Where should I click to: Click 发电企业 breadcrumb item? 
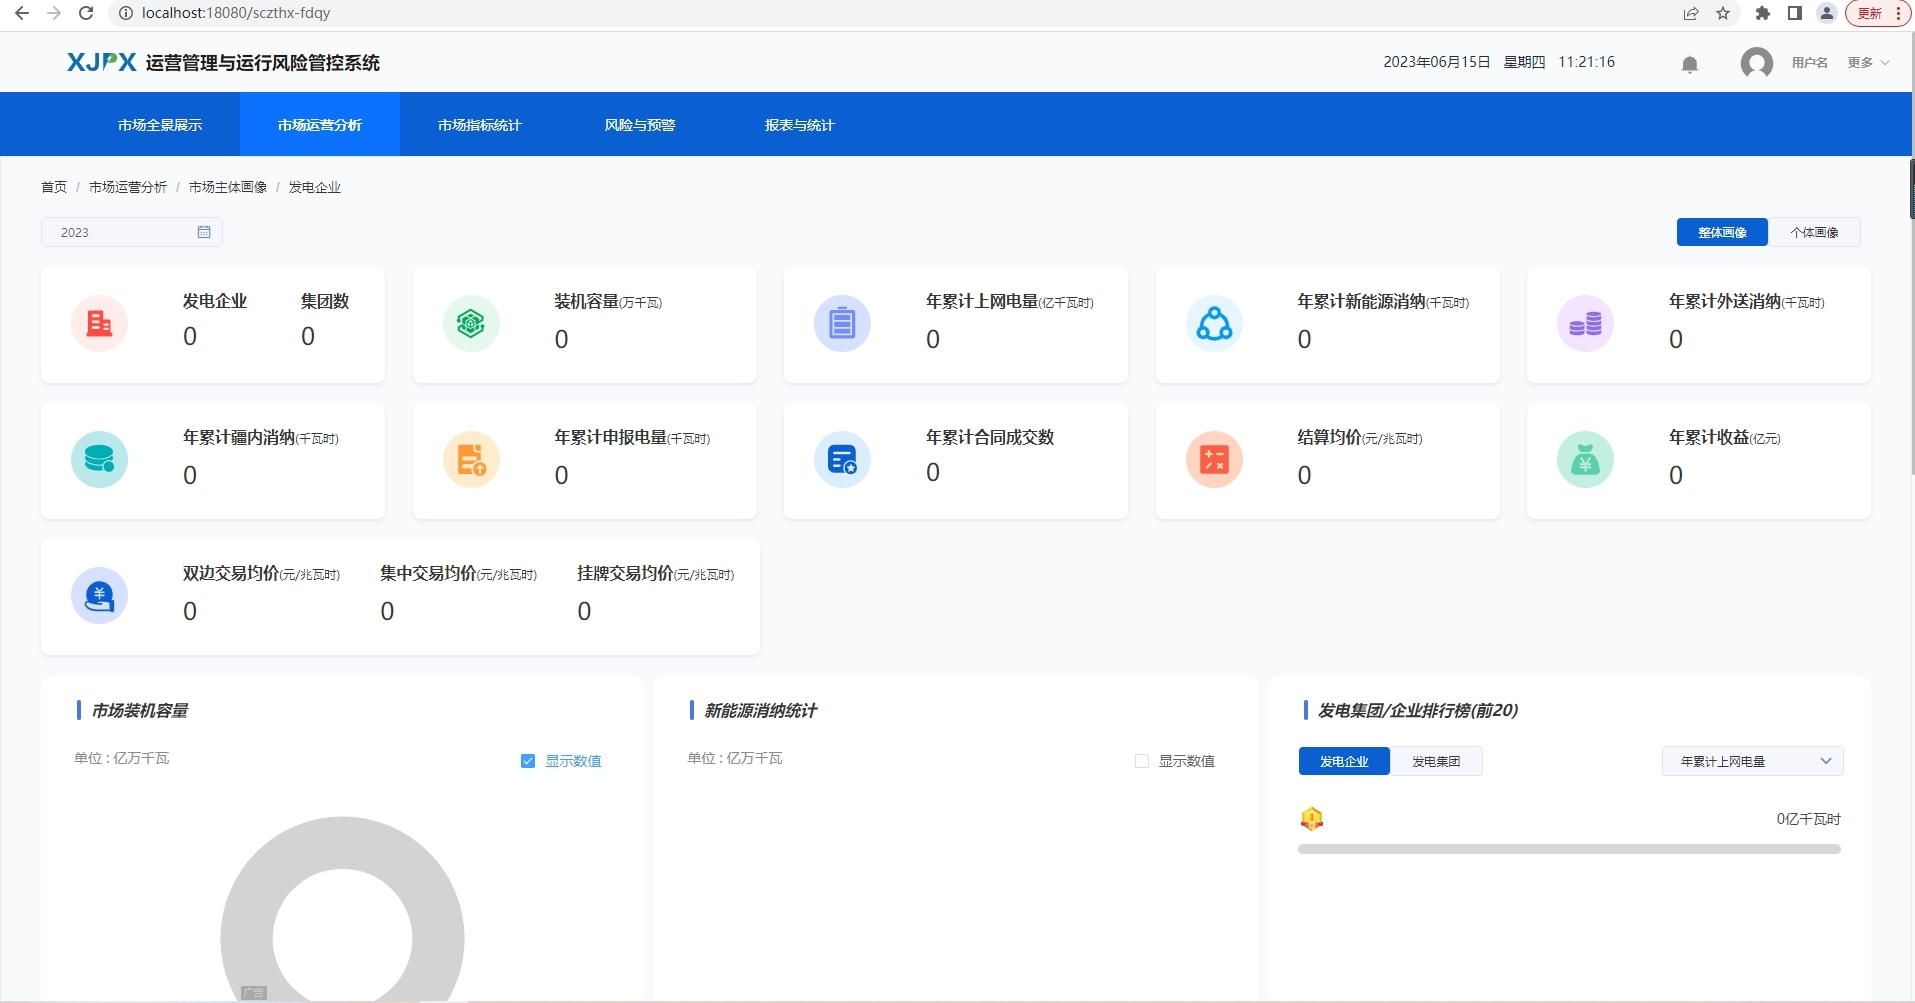coord(315,187)
